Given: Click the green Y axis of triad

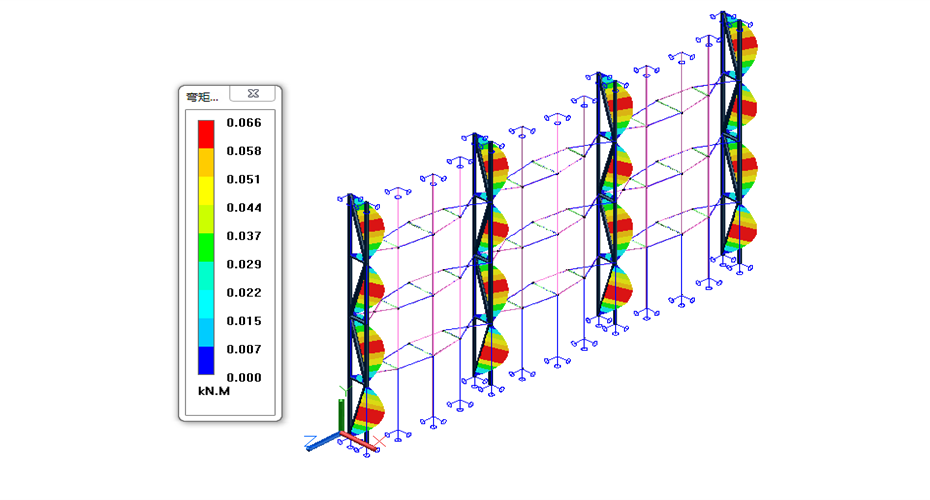Looking at the screenshot, I should click(341, 415).
